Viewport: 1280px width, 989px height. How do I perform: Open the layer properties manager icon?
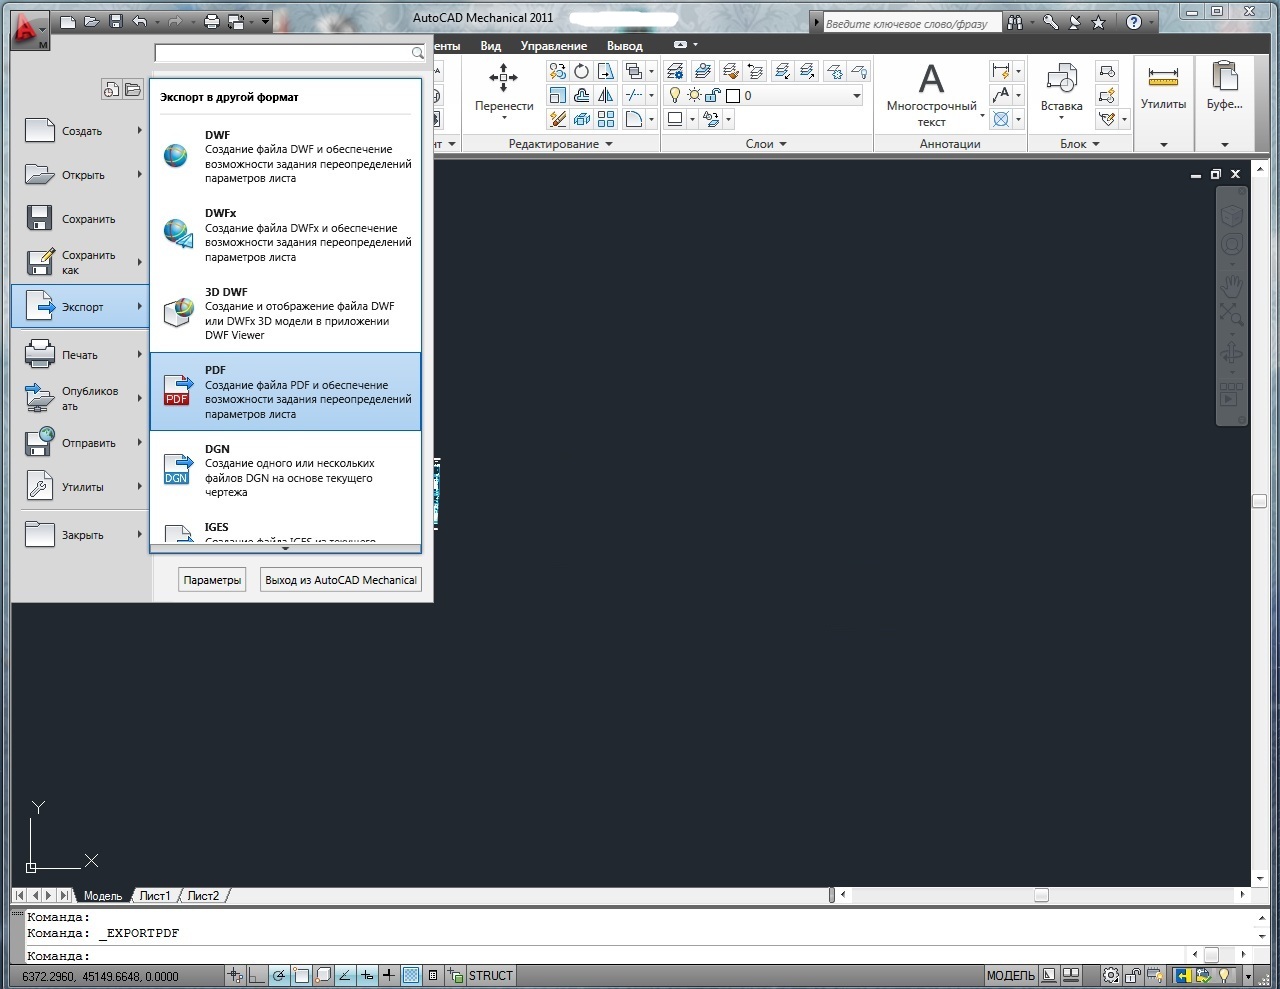coord(675,71)
